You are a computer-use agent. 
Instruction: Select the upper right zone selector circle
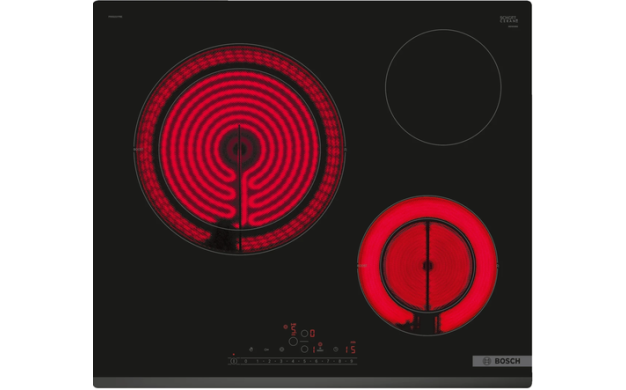pyautogui.click(x=305, y=333)
